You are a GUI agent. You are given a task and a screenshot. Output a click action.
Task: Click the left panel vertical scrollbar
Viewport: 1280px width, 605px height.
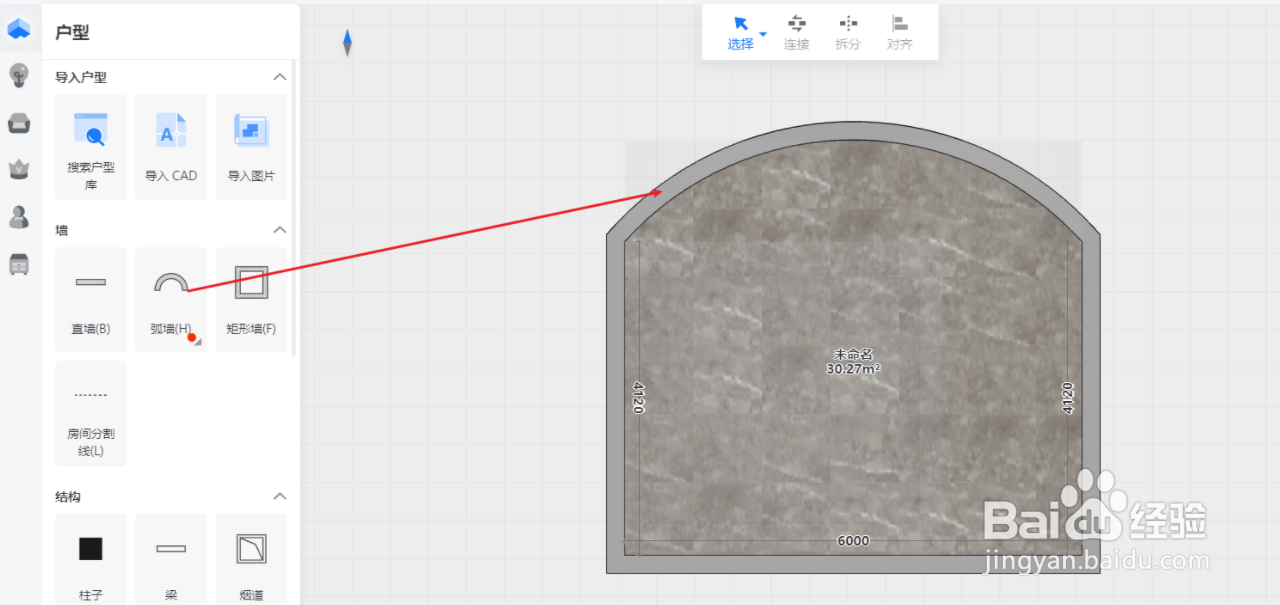[x=293, y=208]
